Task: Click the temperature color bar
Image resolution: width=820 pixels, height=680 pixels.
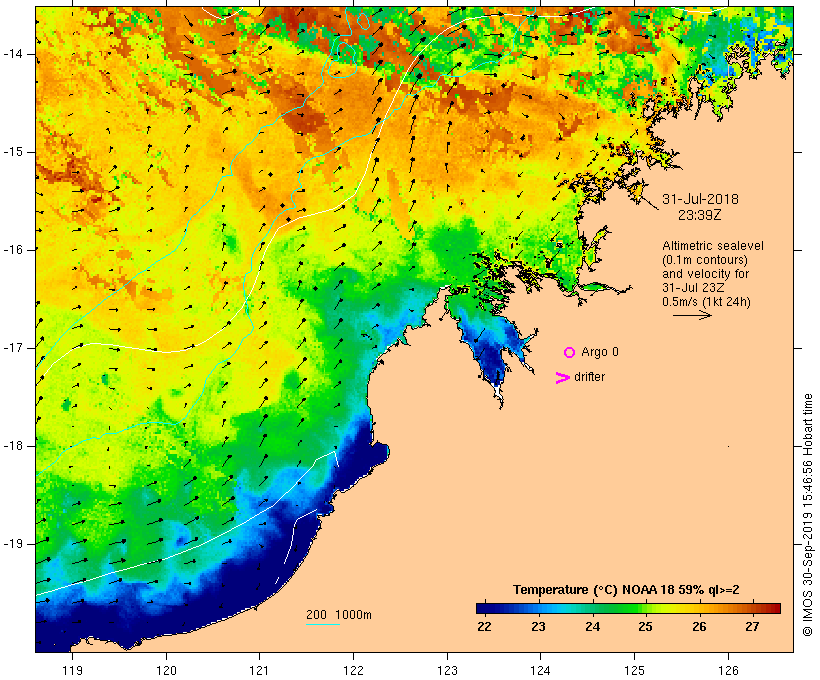Action: pyautogui.click(x=628, y=608)
